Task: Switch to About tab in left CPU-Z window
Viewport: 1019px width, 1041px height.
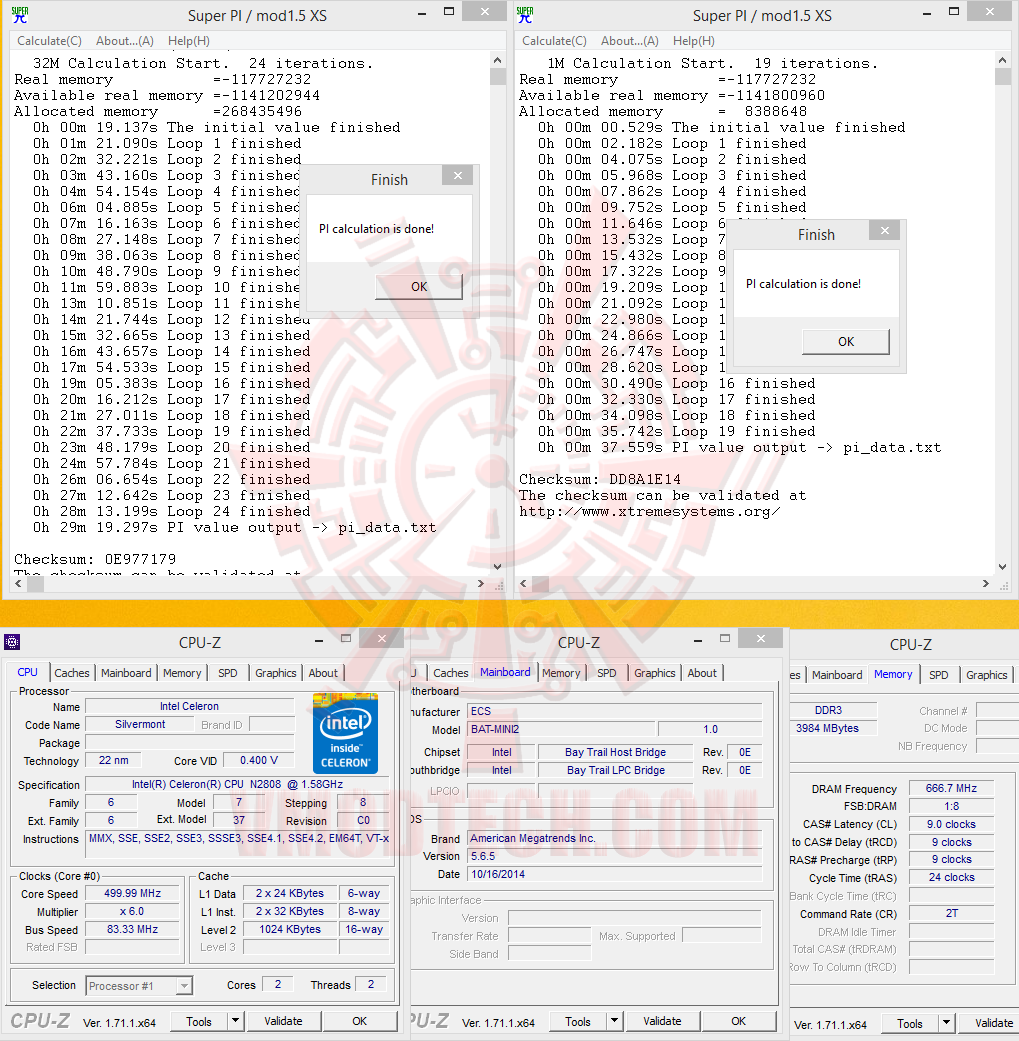Action: 323,673
